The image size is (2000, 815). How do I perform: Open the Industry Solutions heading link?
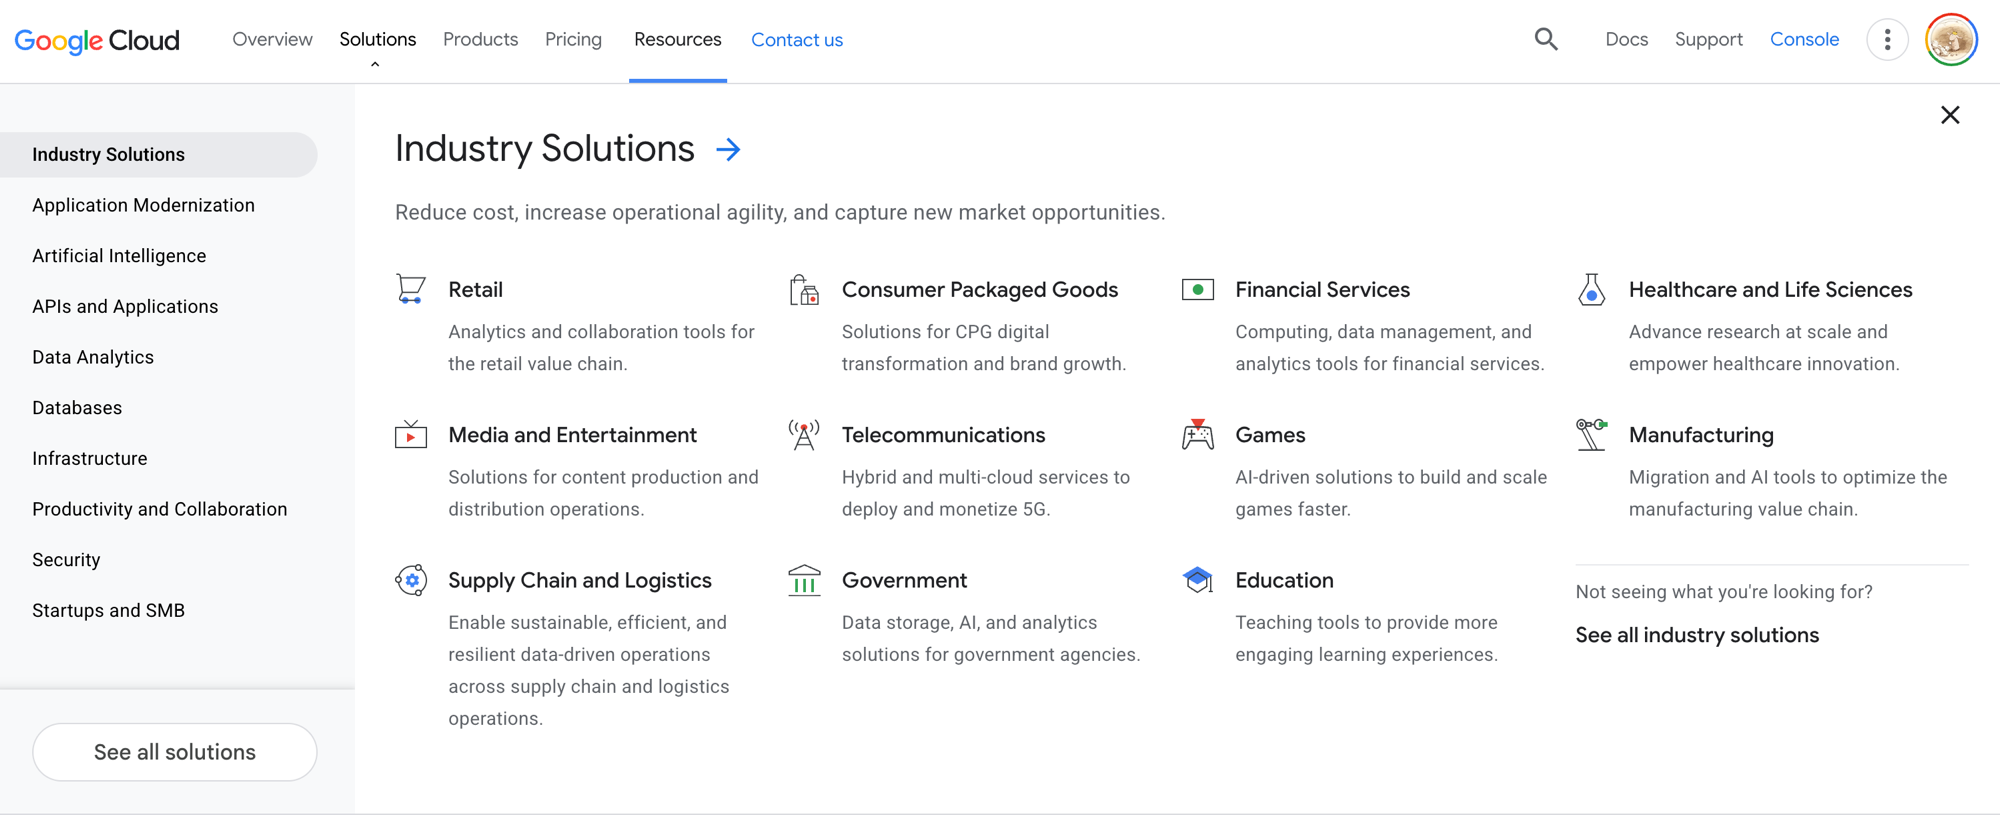pyautogui.click(x=545, y=148)
